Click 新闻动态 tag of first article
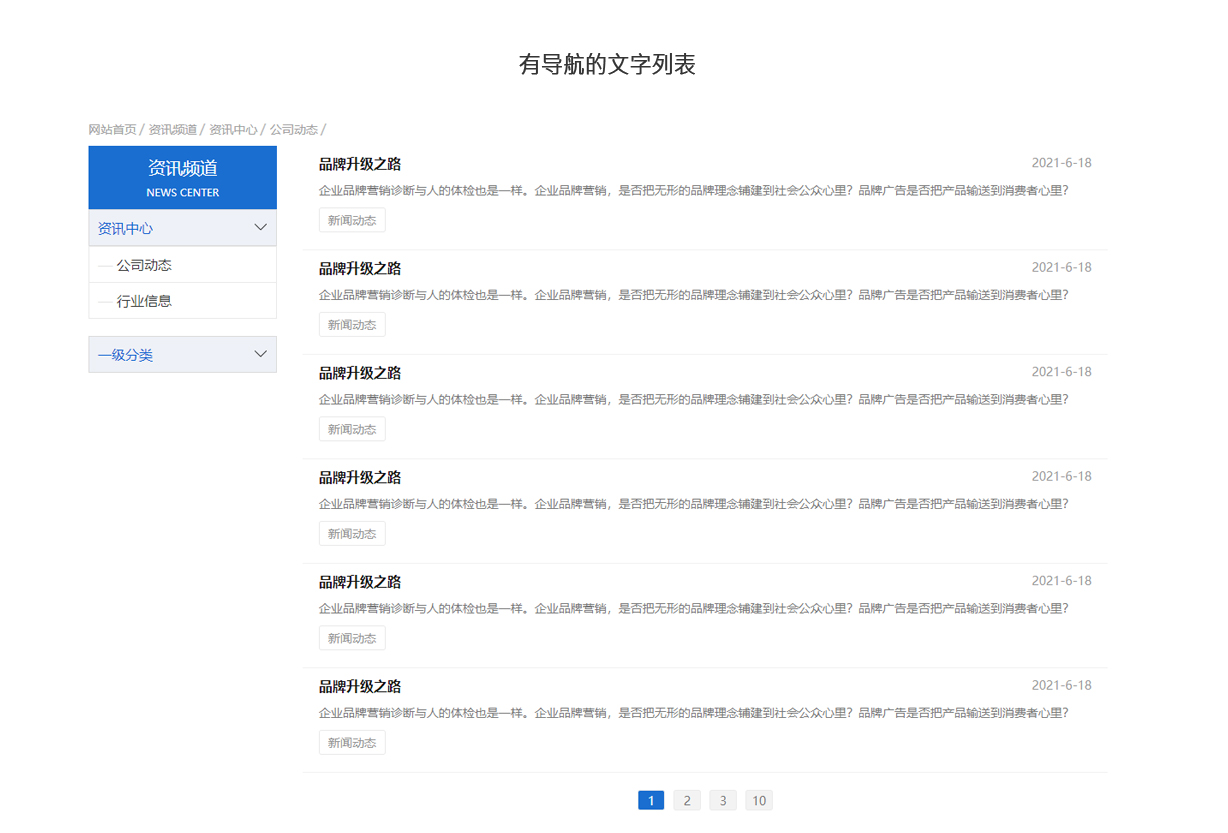 coord(352,220)
